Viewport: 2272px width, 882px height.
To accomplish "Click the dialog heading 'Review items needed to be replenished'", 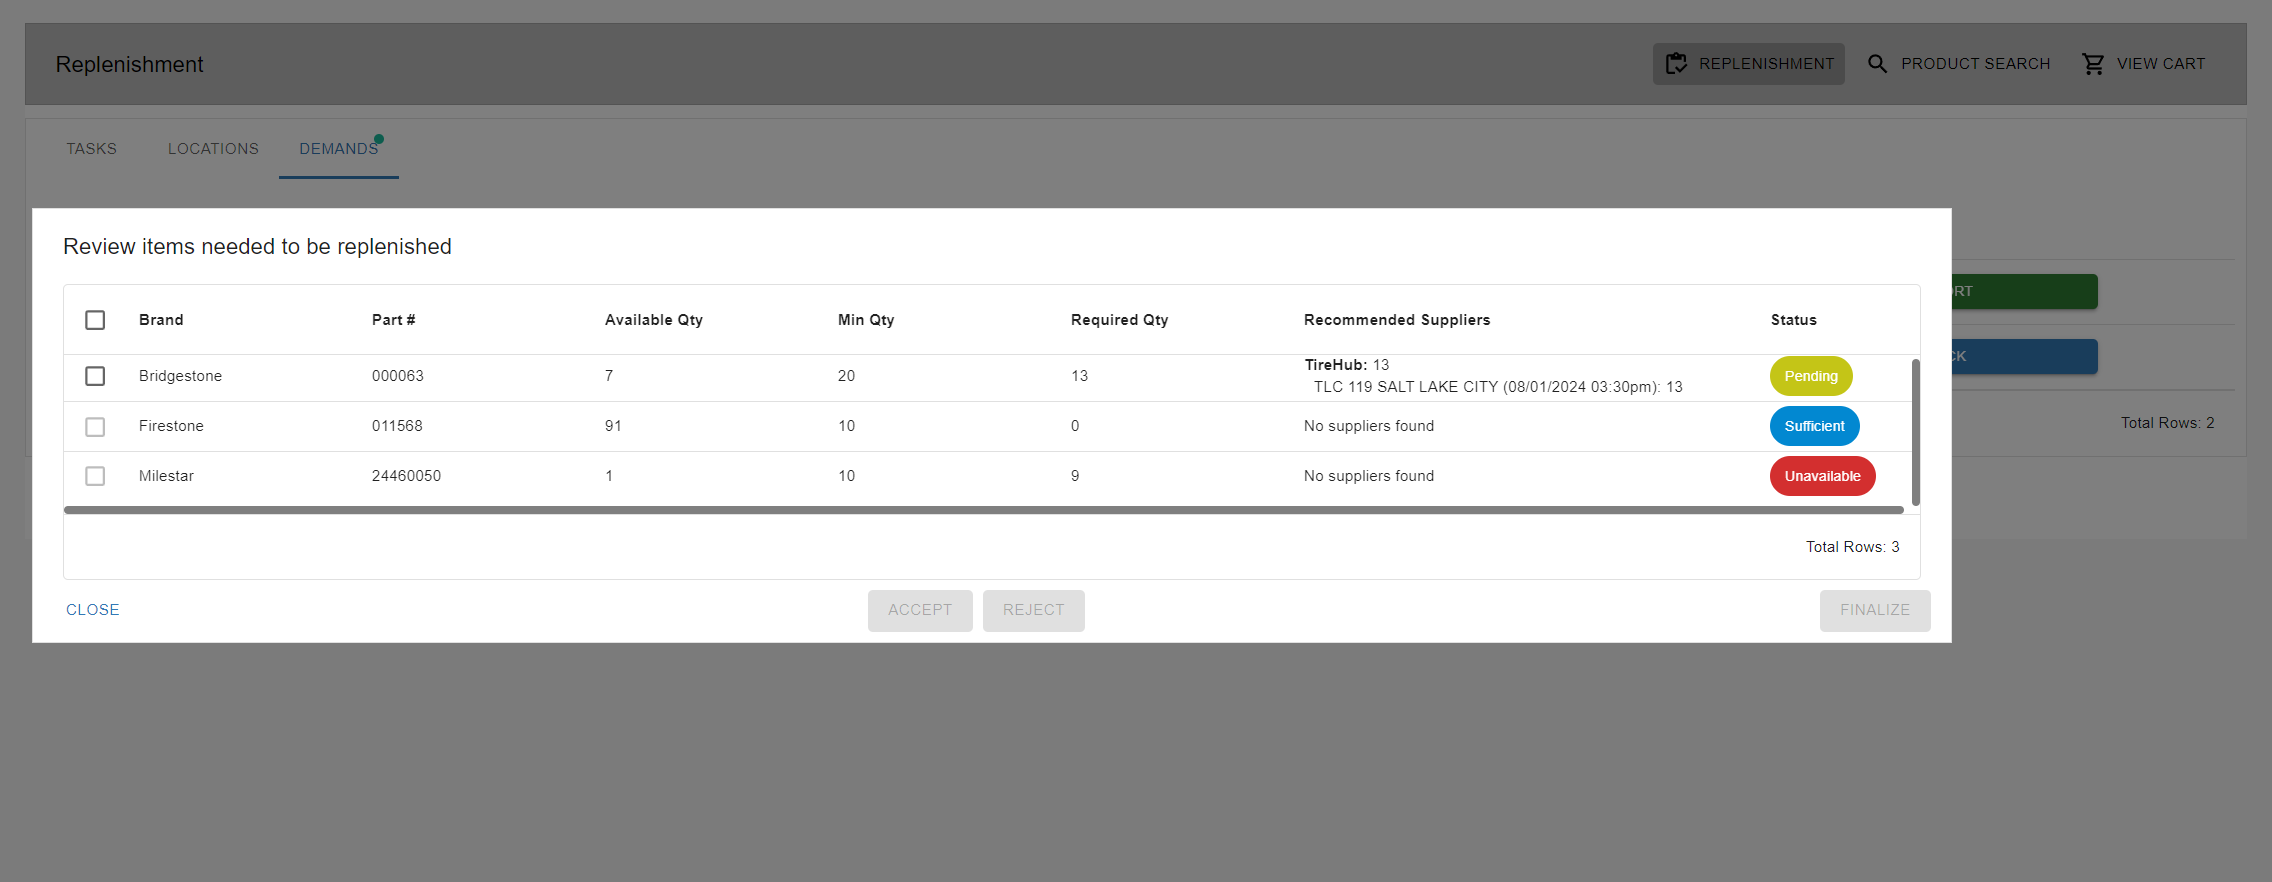I will [257, 246].
